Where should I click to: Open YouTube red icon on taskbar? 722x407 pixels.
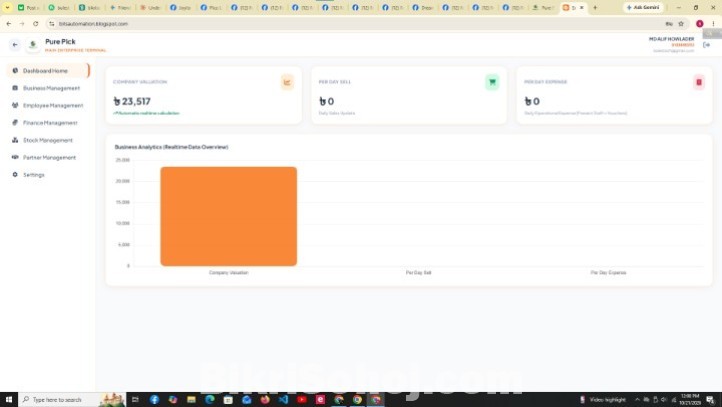click(x=302, y=400)
